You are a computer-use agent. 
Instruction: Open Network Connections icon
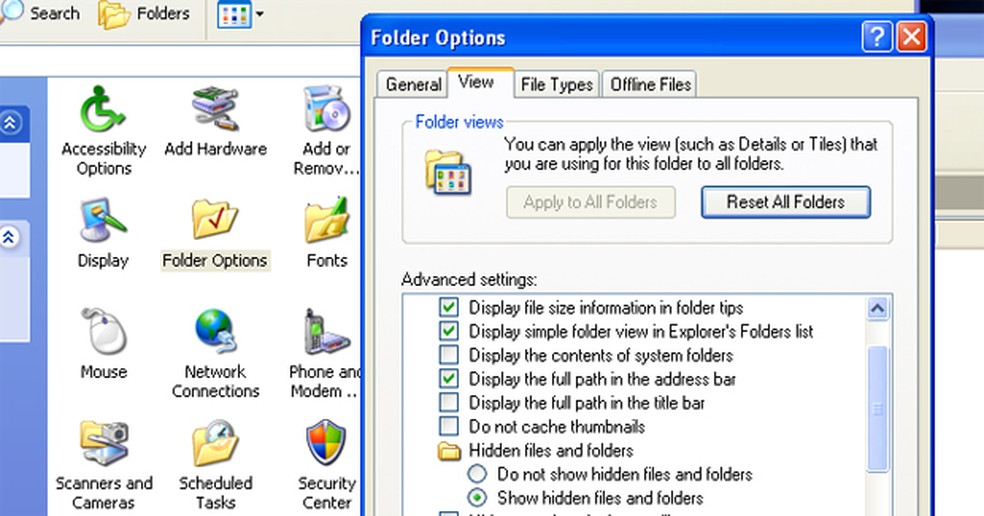215,331
